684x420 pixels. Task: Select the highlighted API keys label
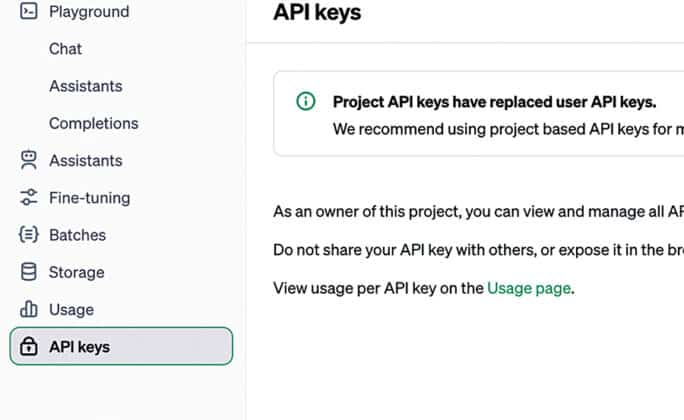click(79, 347)
